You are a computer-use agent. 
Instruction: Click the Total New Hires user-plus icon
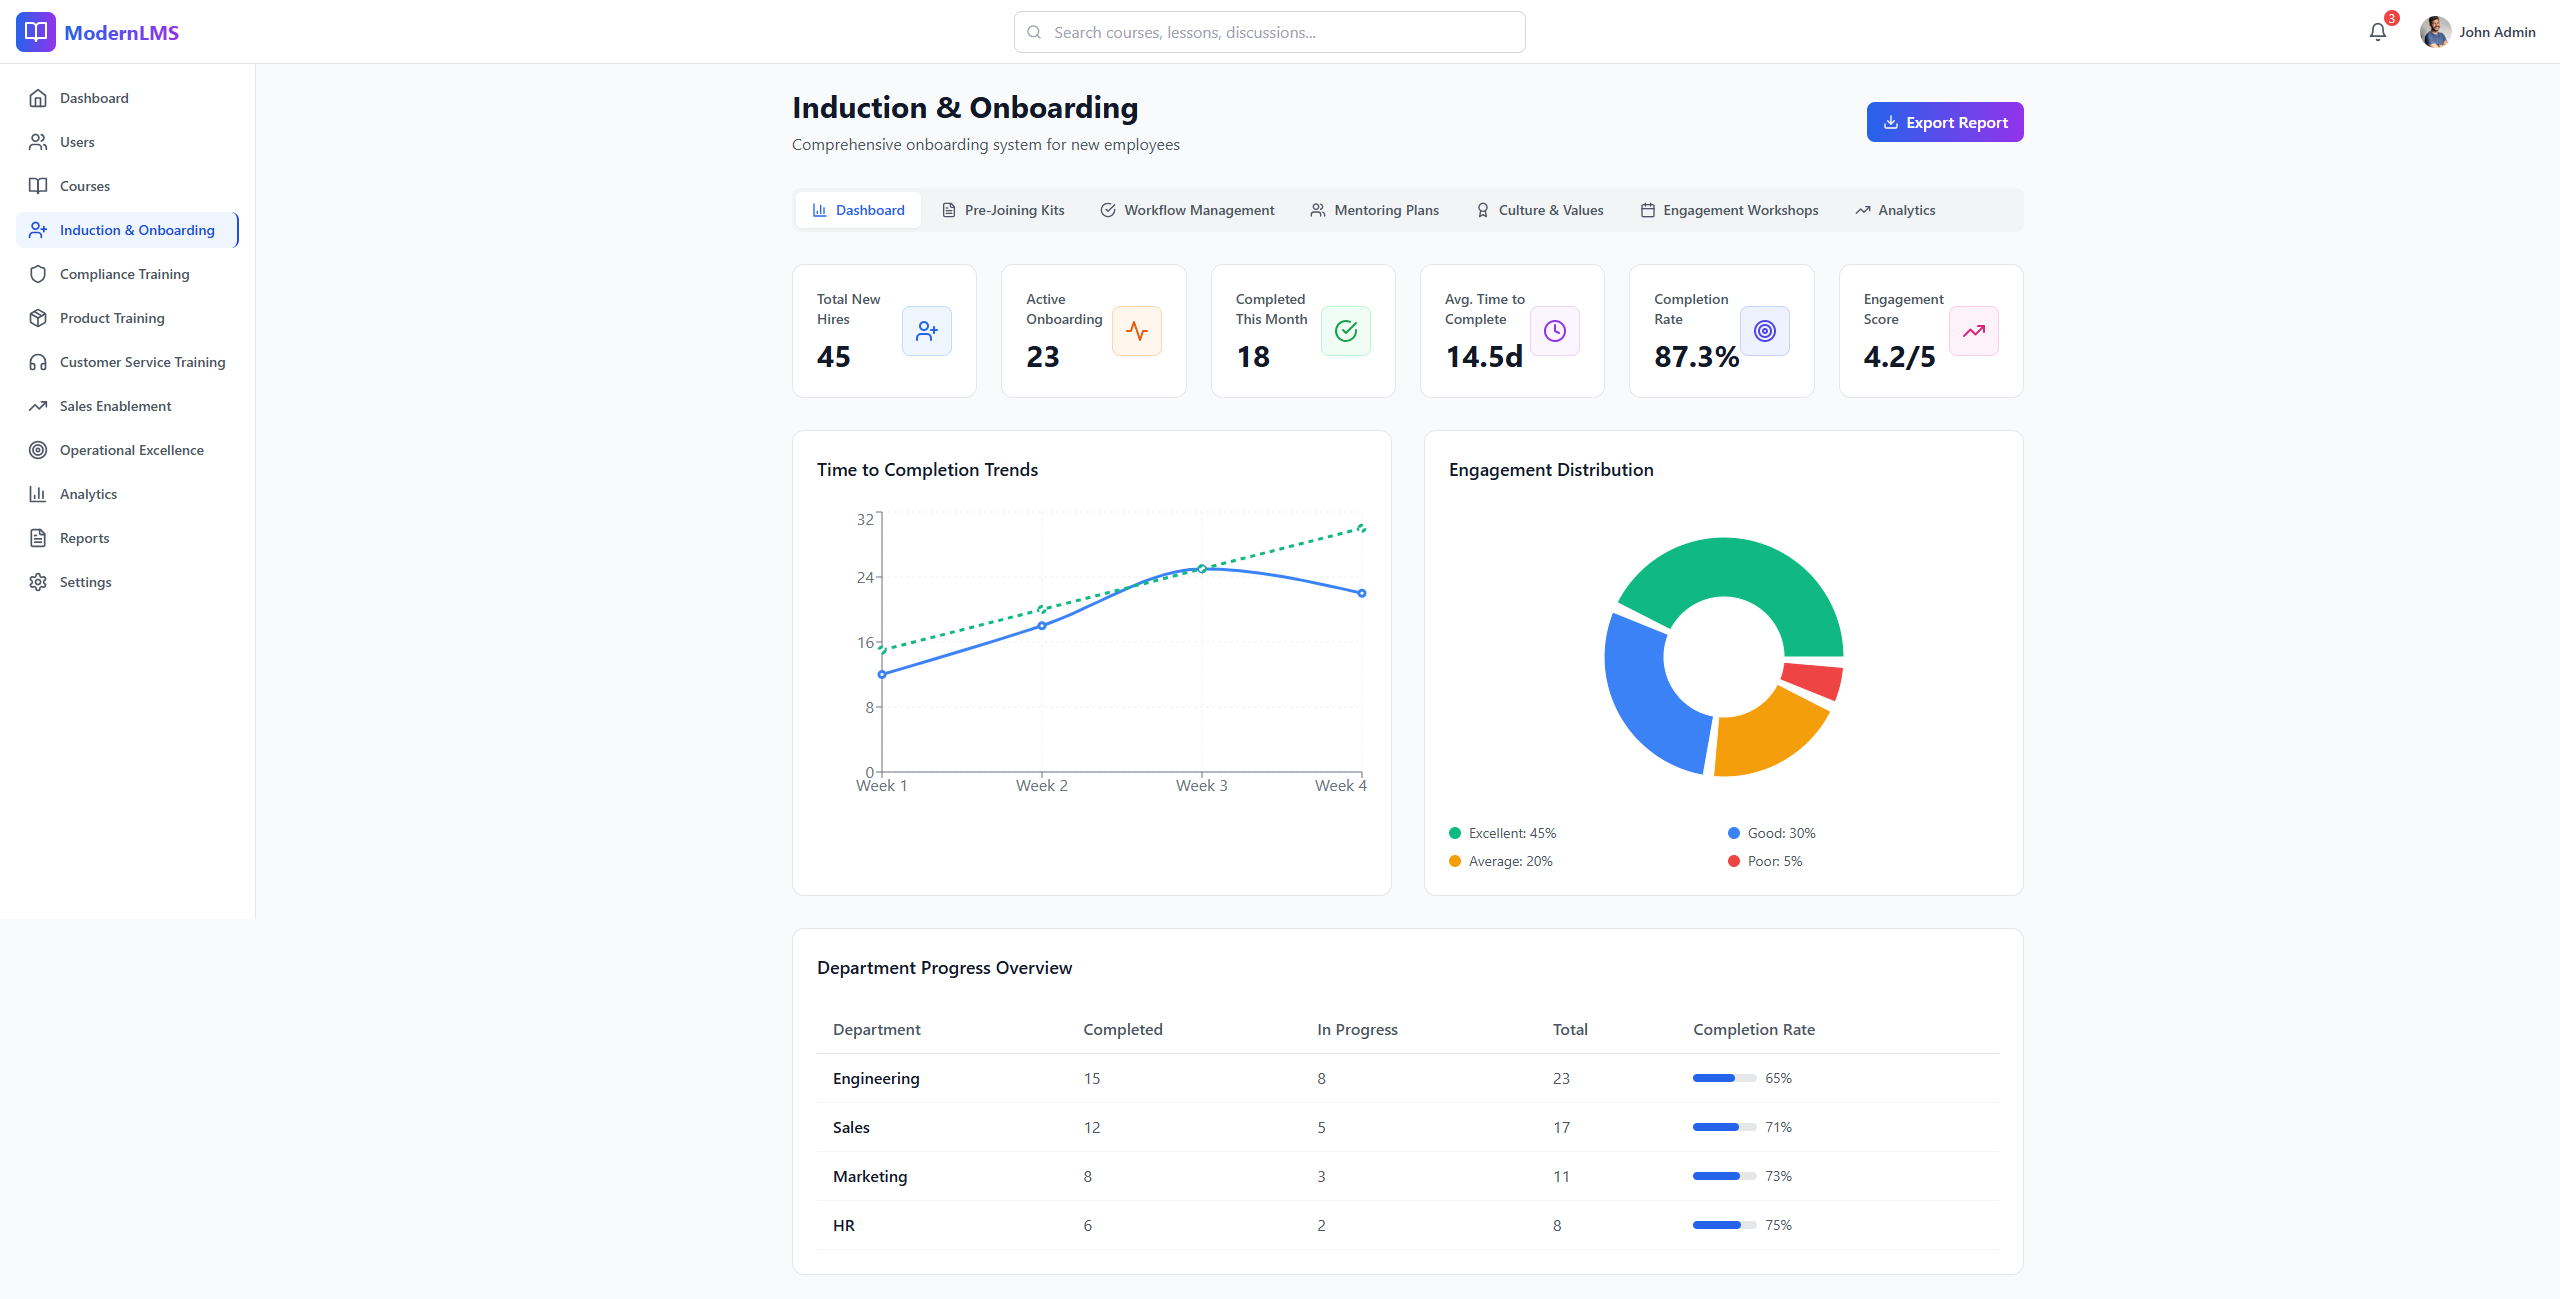coord(926,331)
